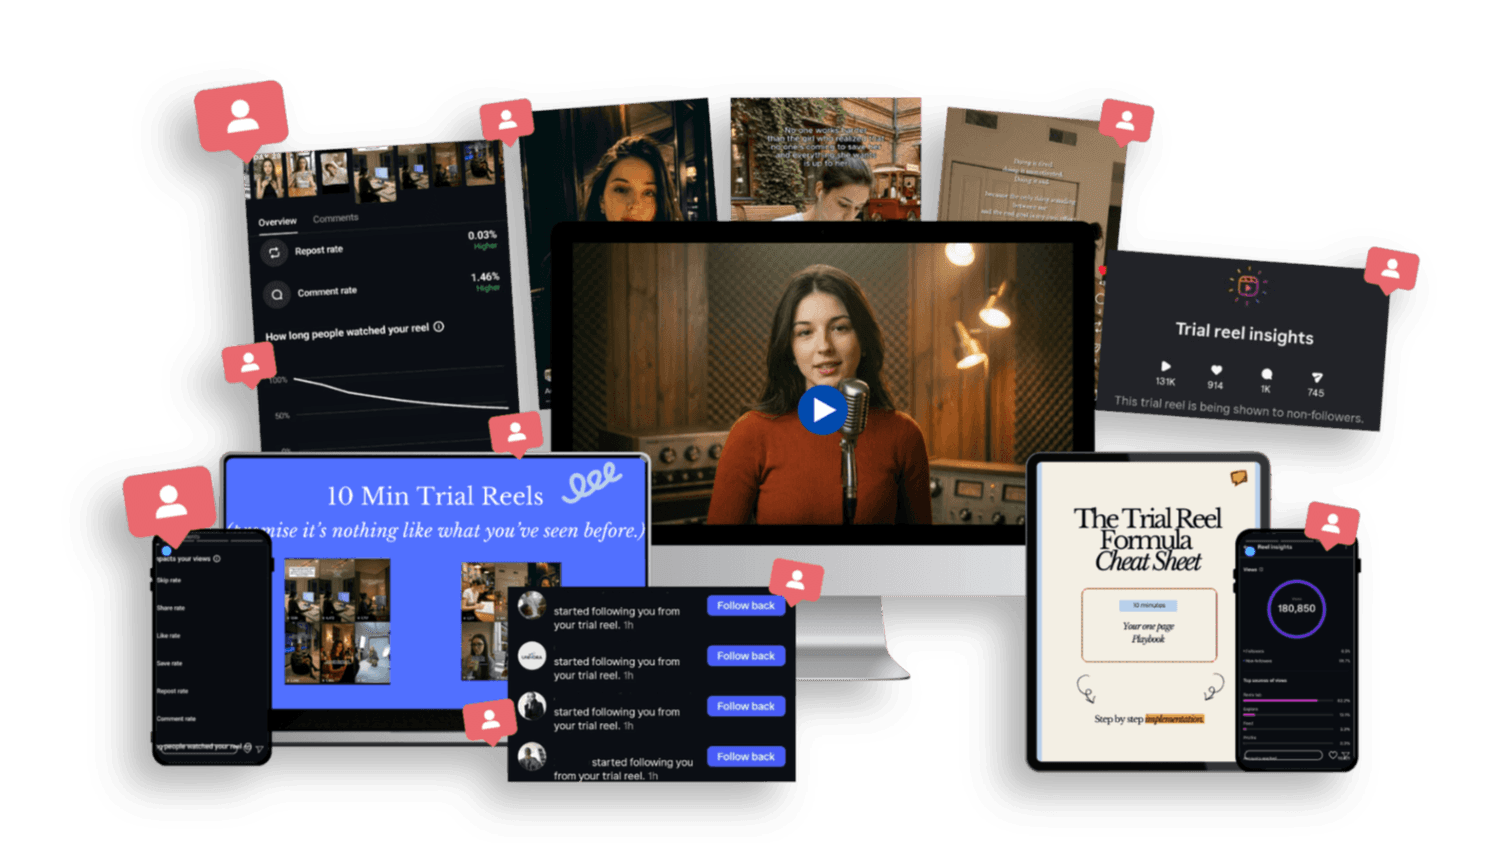Open the Overview tab in reel stats
Image resolution: width=1499 pixels, height=843 pixels.
point(277,222)
